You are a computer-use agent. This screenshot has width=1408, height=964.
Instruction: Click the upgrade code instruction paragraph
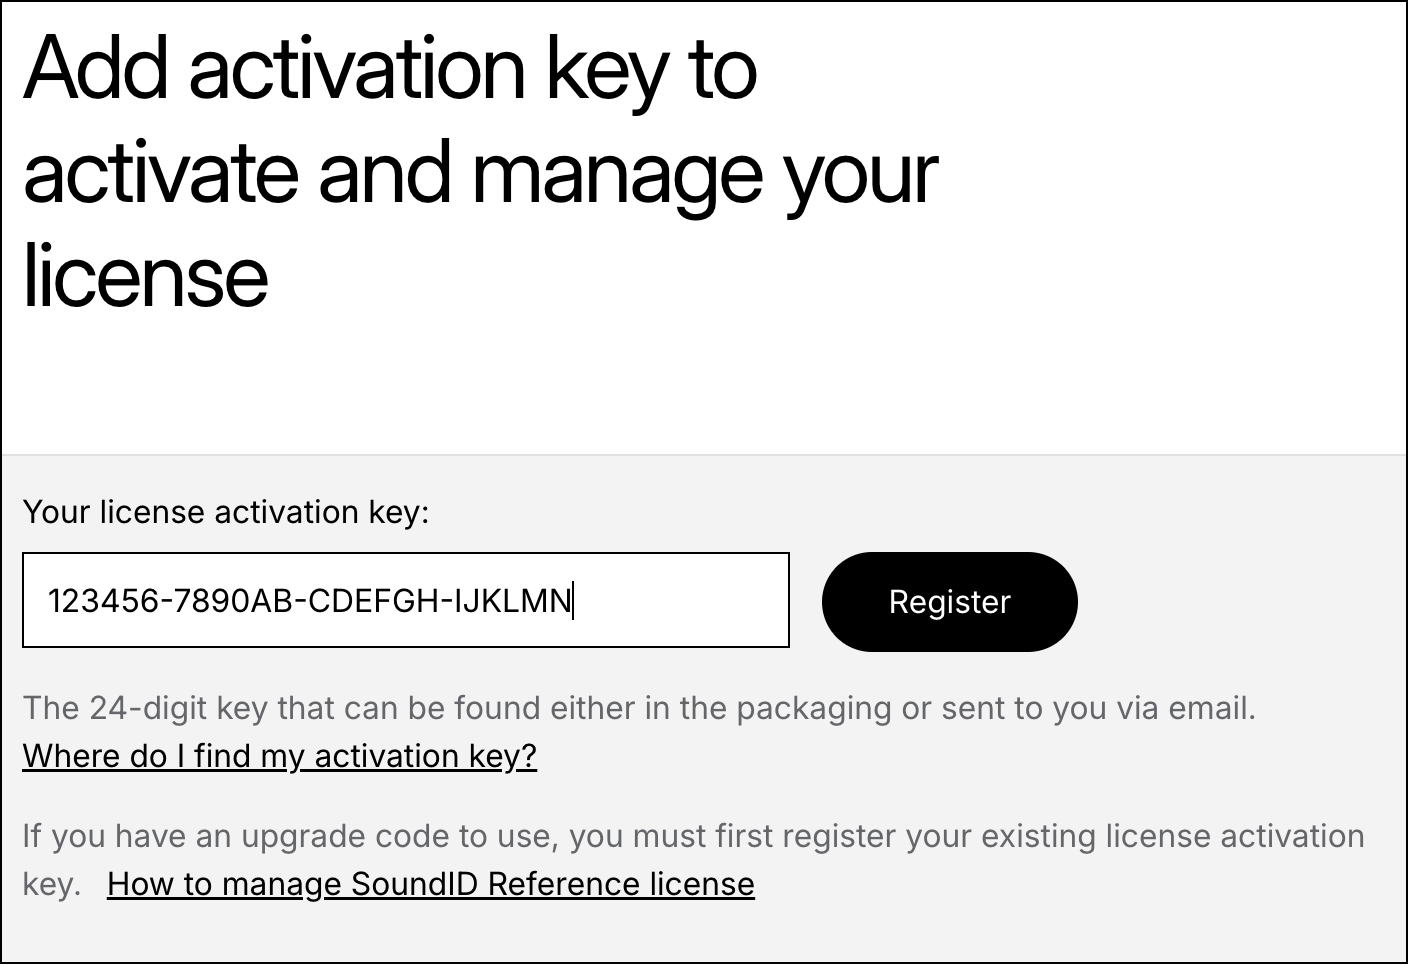coord(693,860)
